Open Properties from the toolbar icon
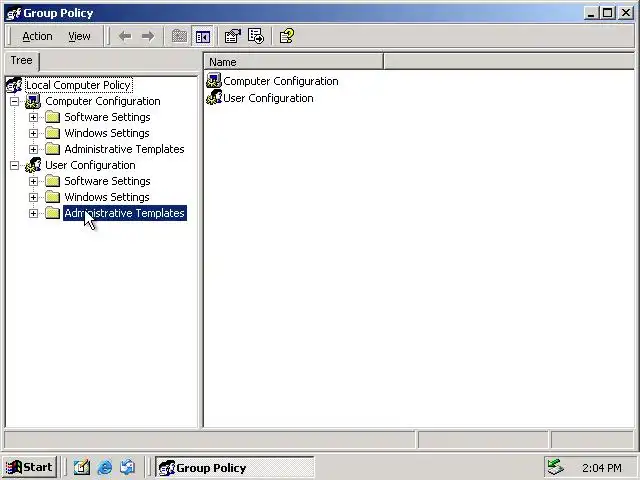 tap(233, 36)
